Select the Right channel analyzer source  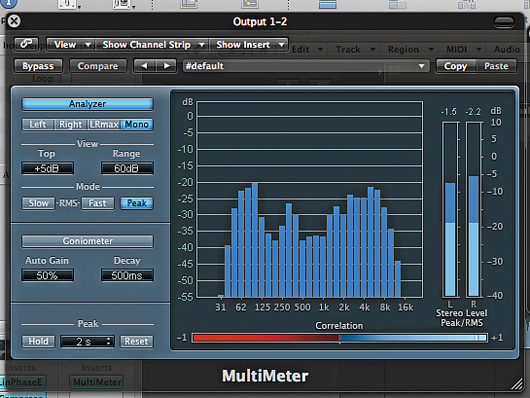click(71, 124)
